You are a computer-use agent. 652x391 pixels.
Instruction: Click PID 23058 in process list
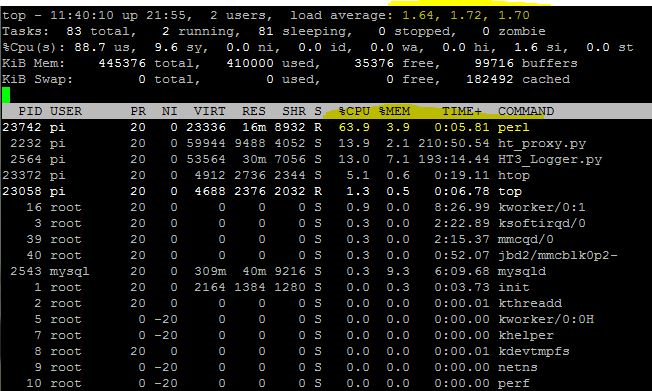click(22, 191)
